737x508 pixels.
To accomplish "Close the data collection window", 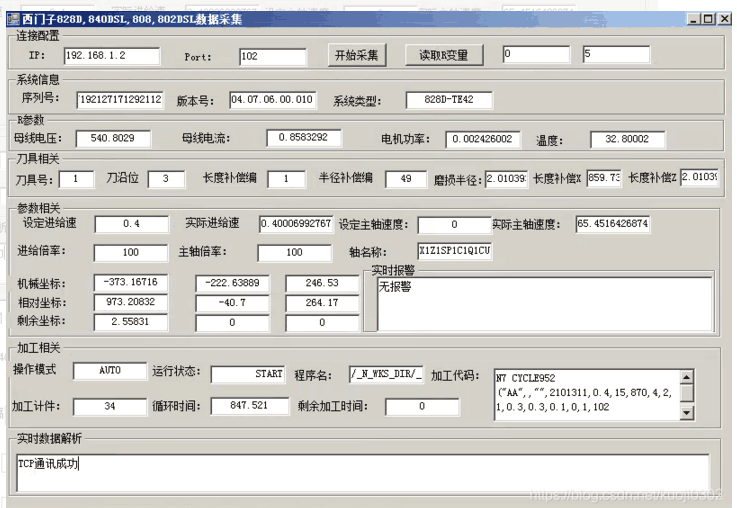I will point(724,19).
